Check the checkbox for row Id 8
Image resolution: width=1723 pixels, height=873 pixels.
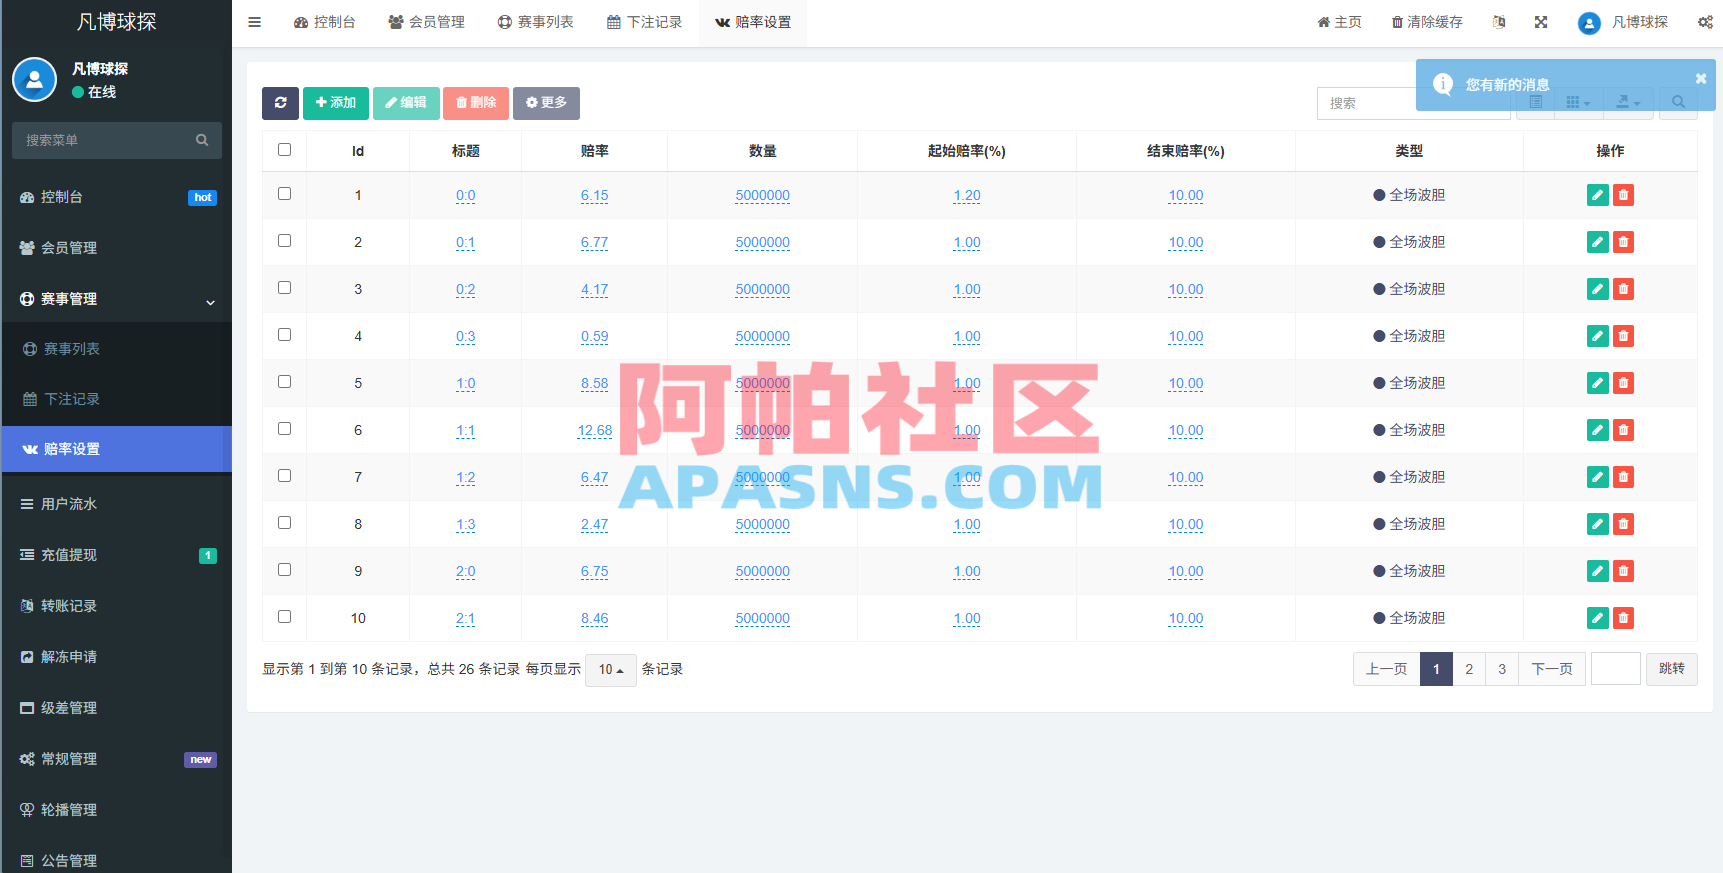(284, 523)
